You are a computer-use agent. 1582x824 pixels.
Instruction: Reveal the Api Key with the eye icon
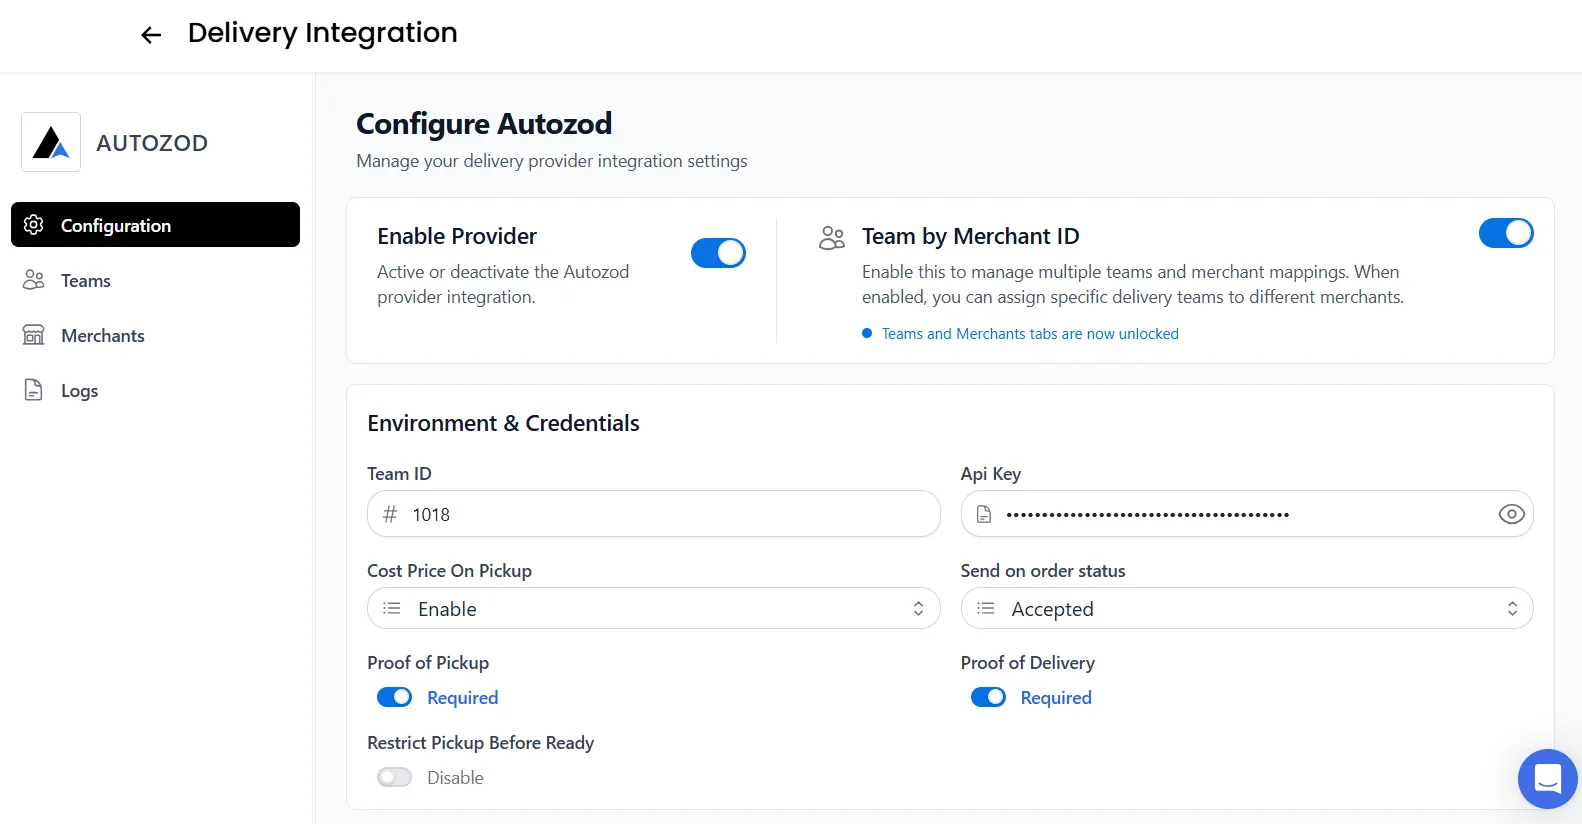(x=1511, y=514)
